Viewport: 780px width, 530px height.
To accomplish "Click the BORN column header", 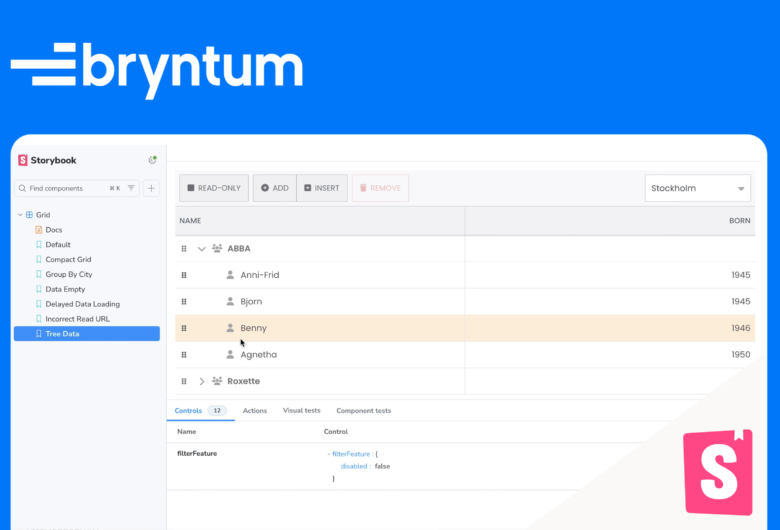I will tap(610, 221).
